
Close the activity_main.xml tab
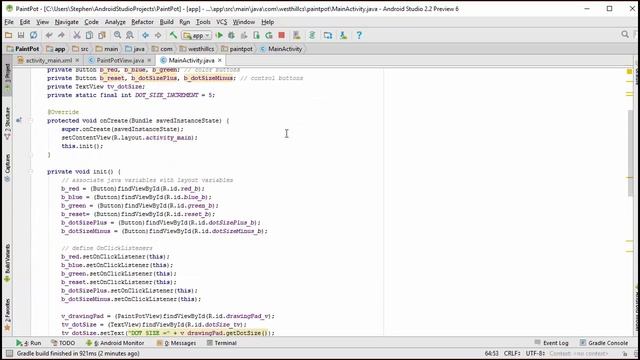[77, 60]
